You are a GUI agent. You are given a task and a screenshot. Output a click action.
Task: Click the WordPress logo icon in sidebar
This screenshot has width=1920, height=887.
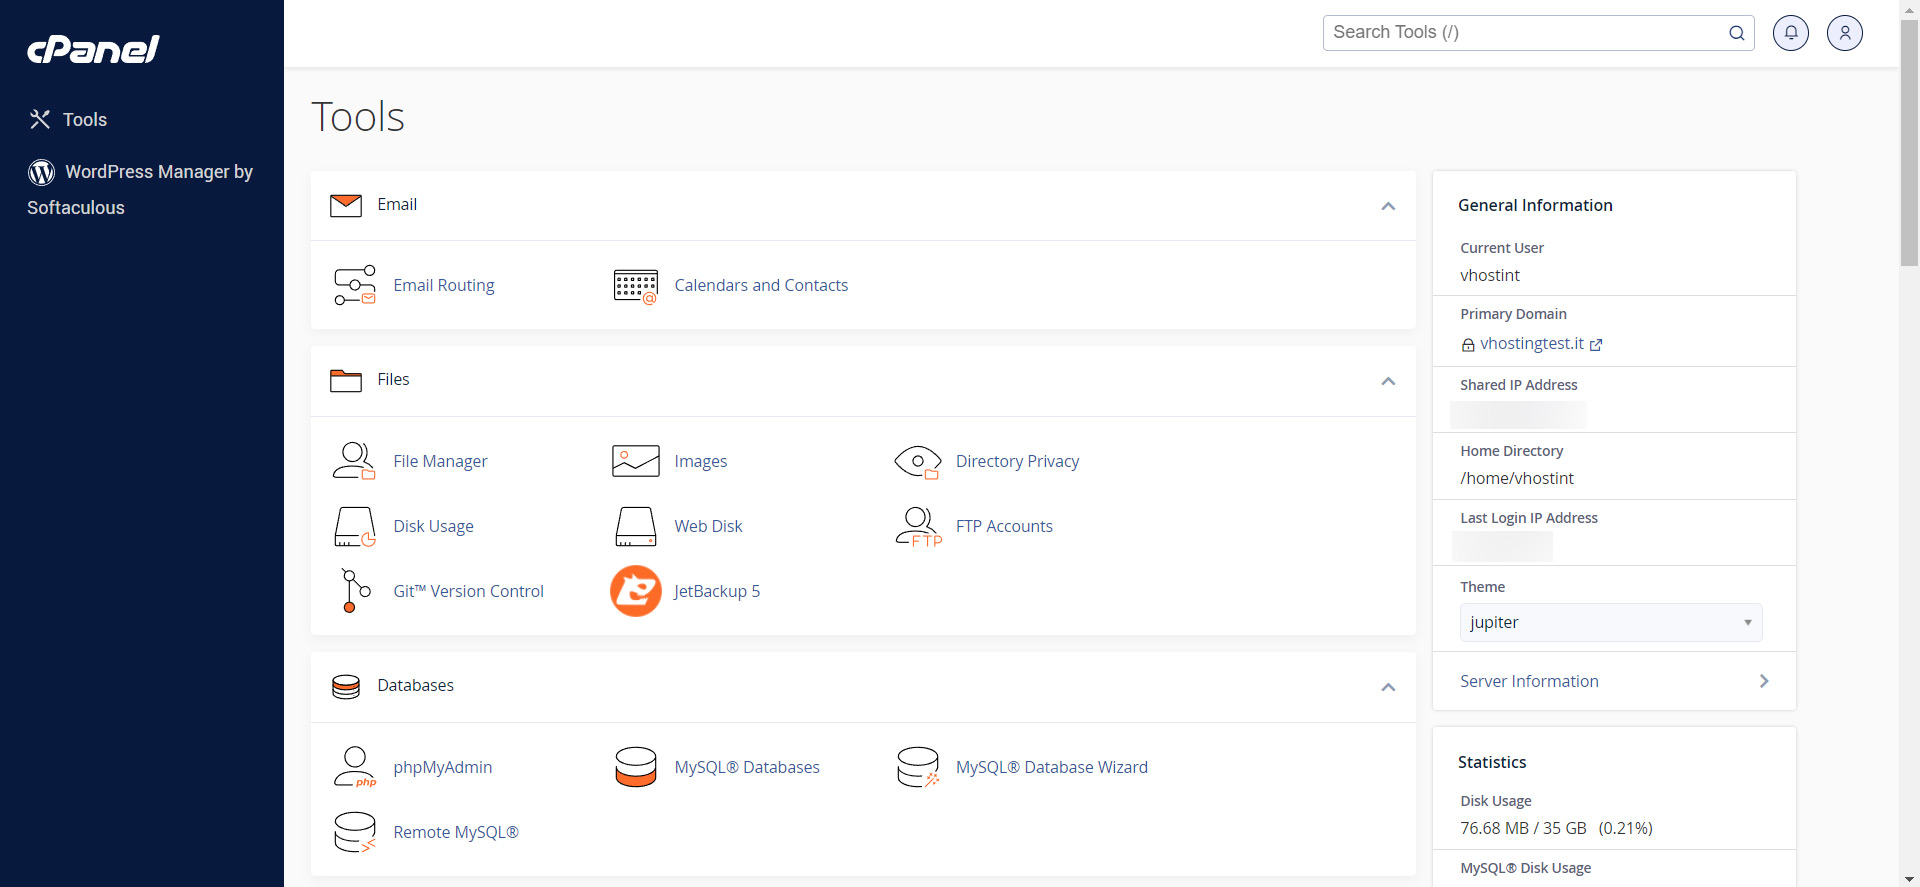pyautogui.click(x=41, y=172)
